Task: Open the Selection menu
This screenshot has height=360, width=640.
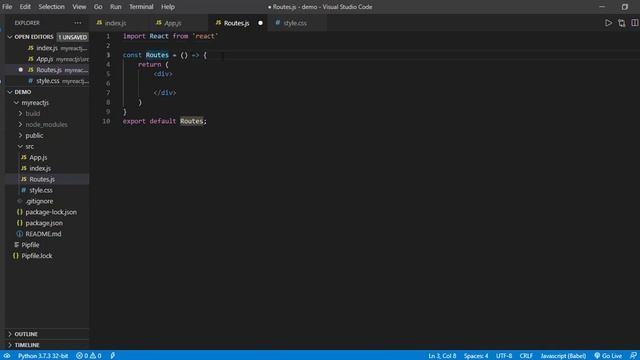Action: [x=51, y=7]
